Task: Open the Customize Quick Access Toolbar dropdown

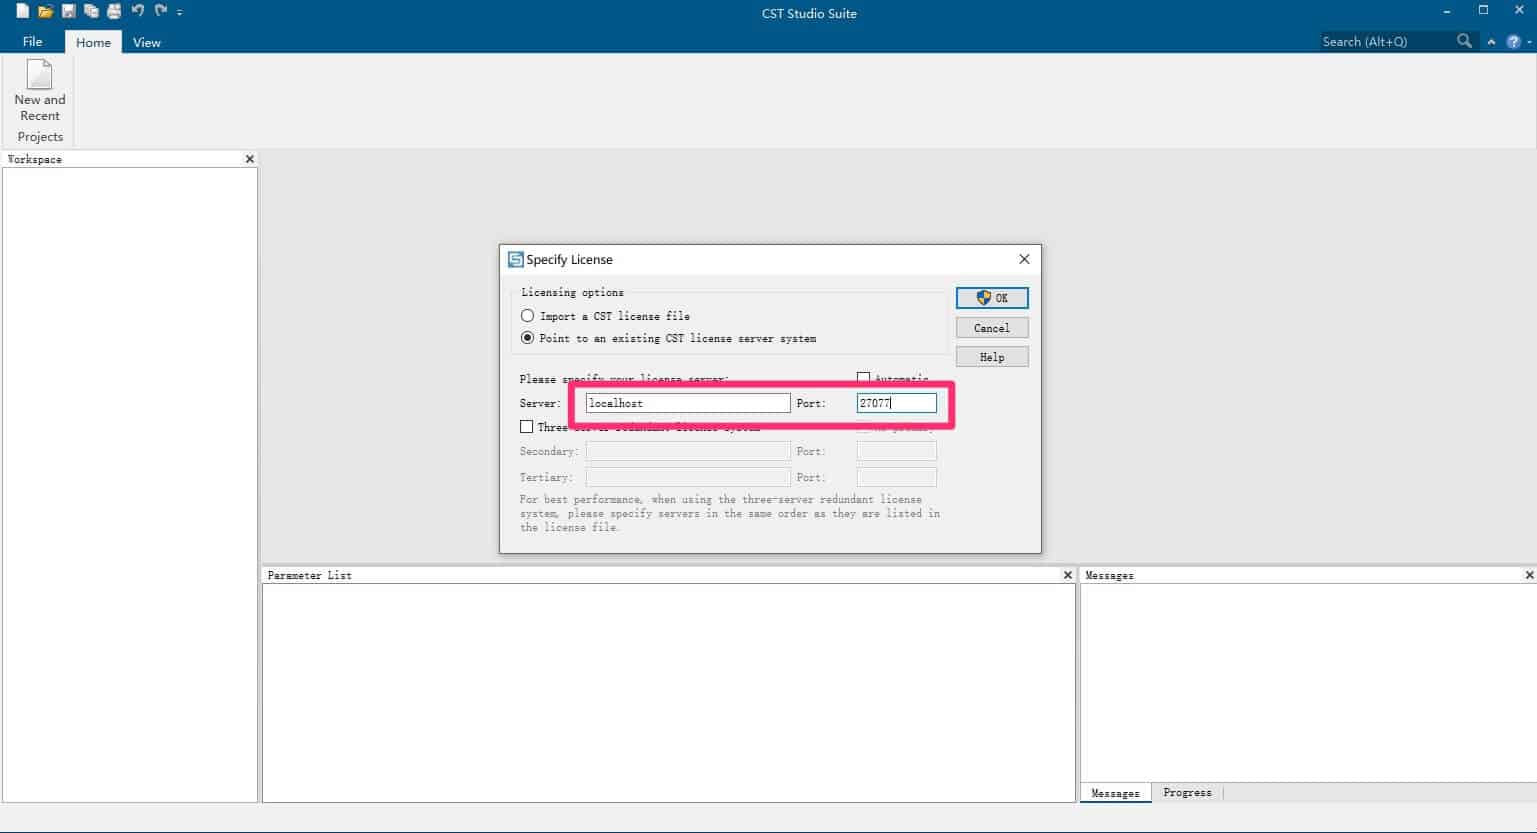Action: (180, 13)
